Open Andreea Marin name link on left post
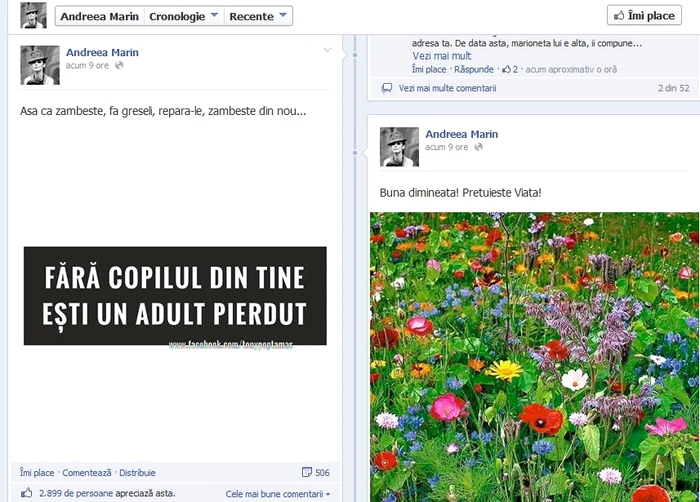The image size is (700, 502). [x=102, y=52]
